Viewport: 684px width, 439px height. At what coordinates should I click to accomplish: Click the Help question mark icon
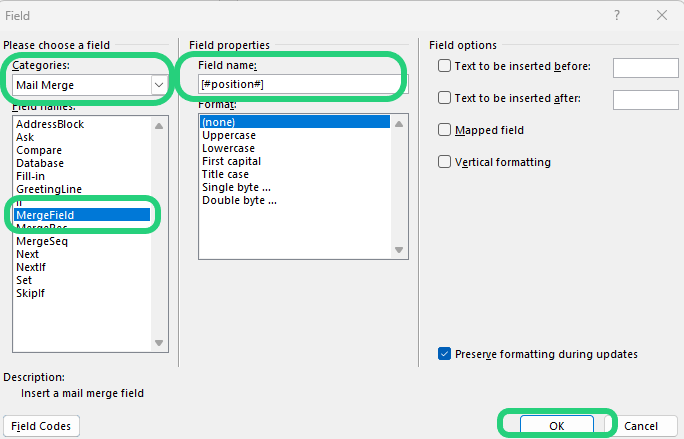pyautogui.click(x=616, y=15)
